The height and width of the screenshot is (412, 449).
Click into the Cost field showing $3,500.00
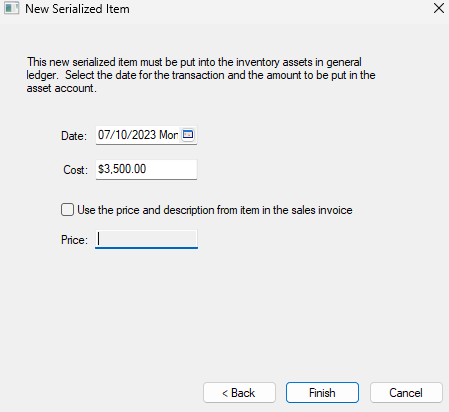tap(146, 169)
